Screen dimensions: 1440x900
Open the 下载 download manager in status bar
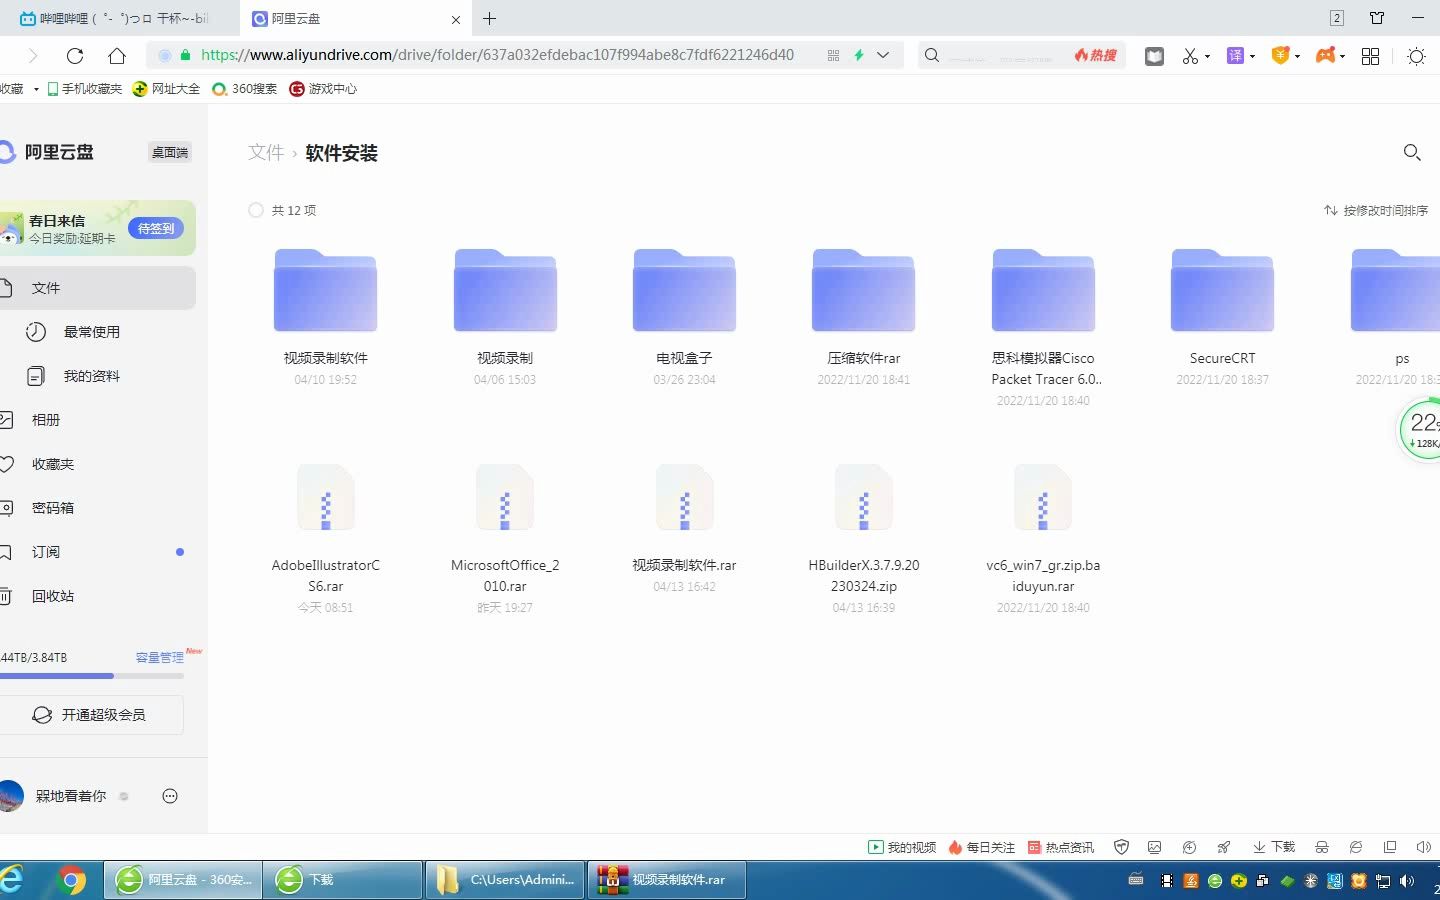tap(1274, 847)
